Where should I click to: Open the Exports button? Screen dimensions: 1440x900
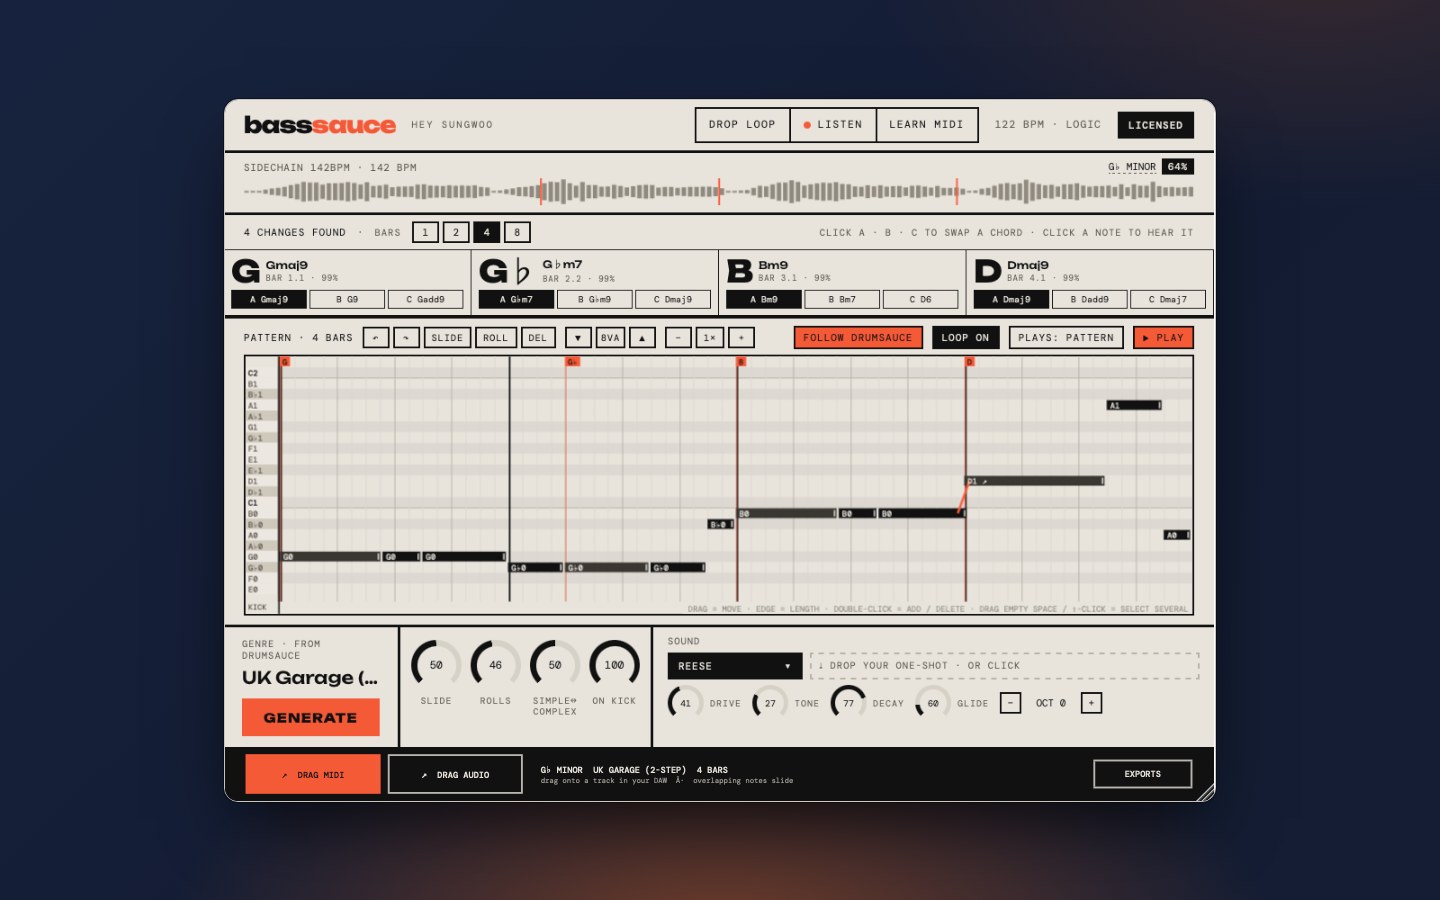click(1143, 774)
